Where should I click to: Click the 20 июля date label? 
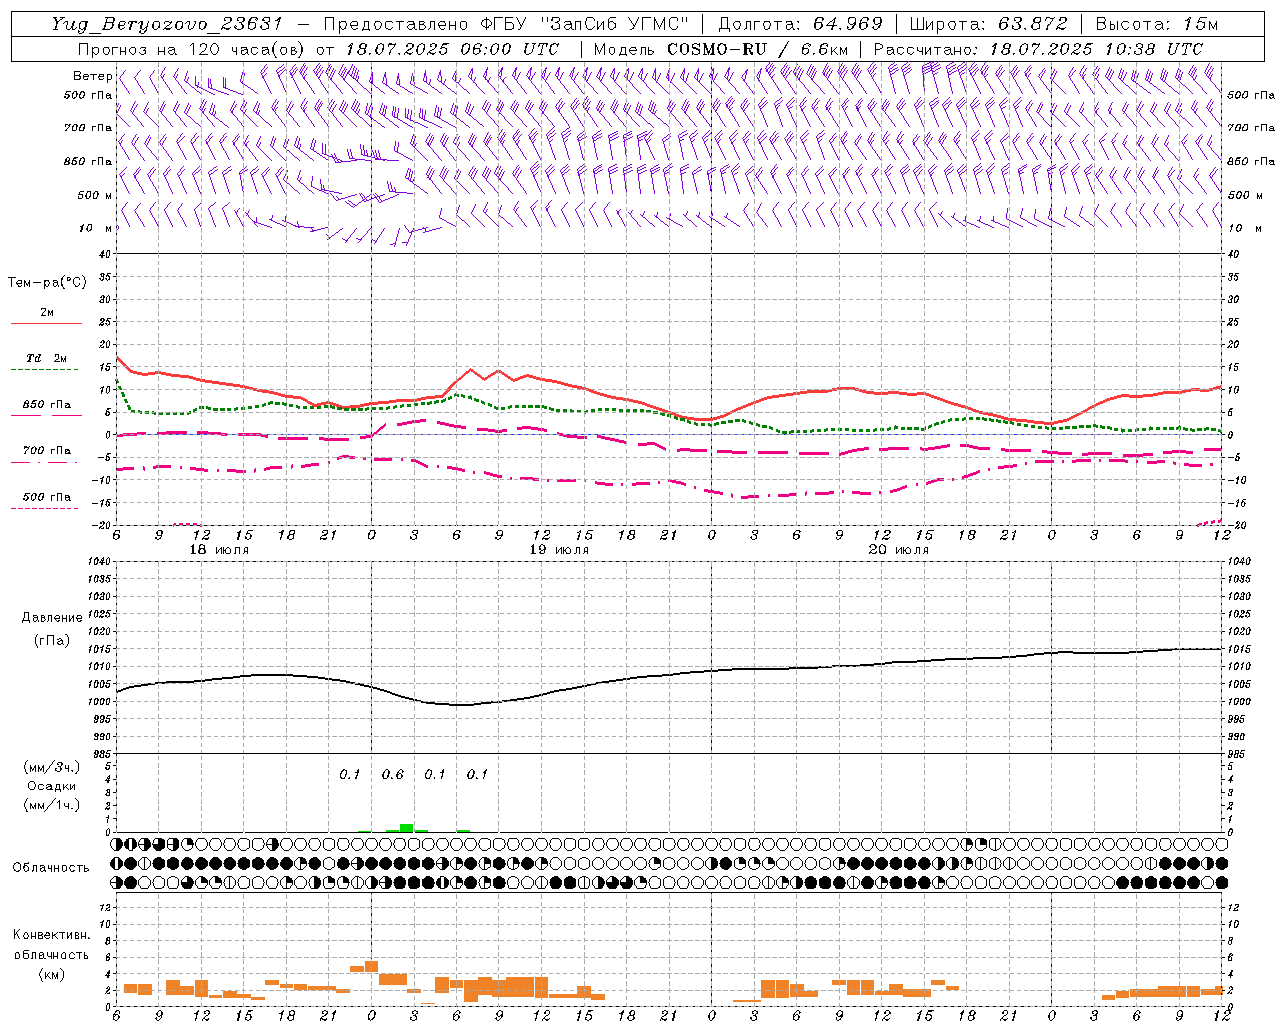(899, 550)
